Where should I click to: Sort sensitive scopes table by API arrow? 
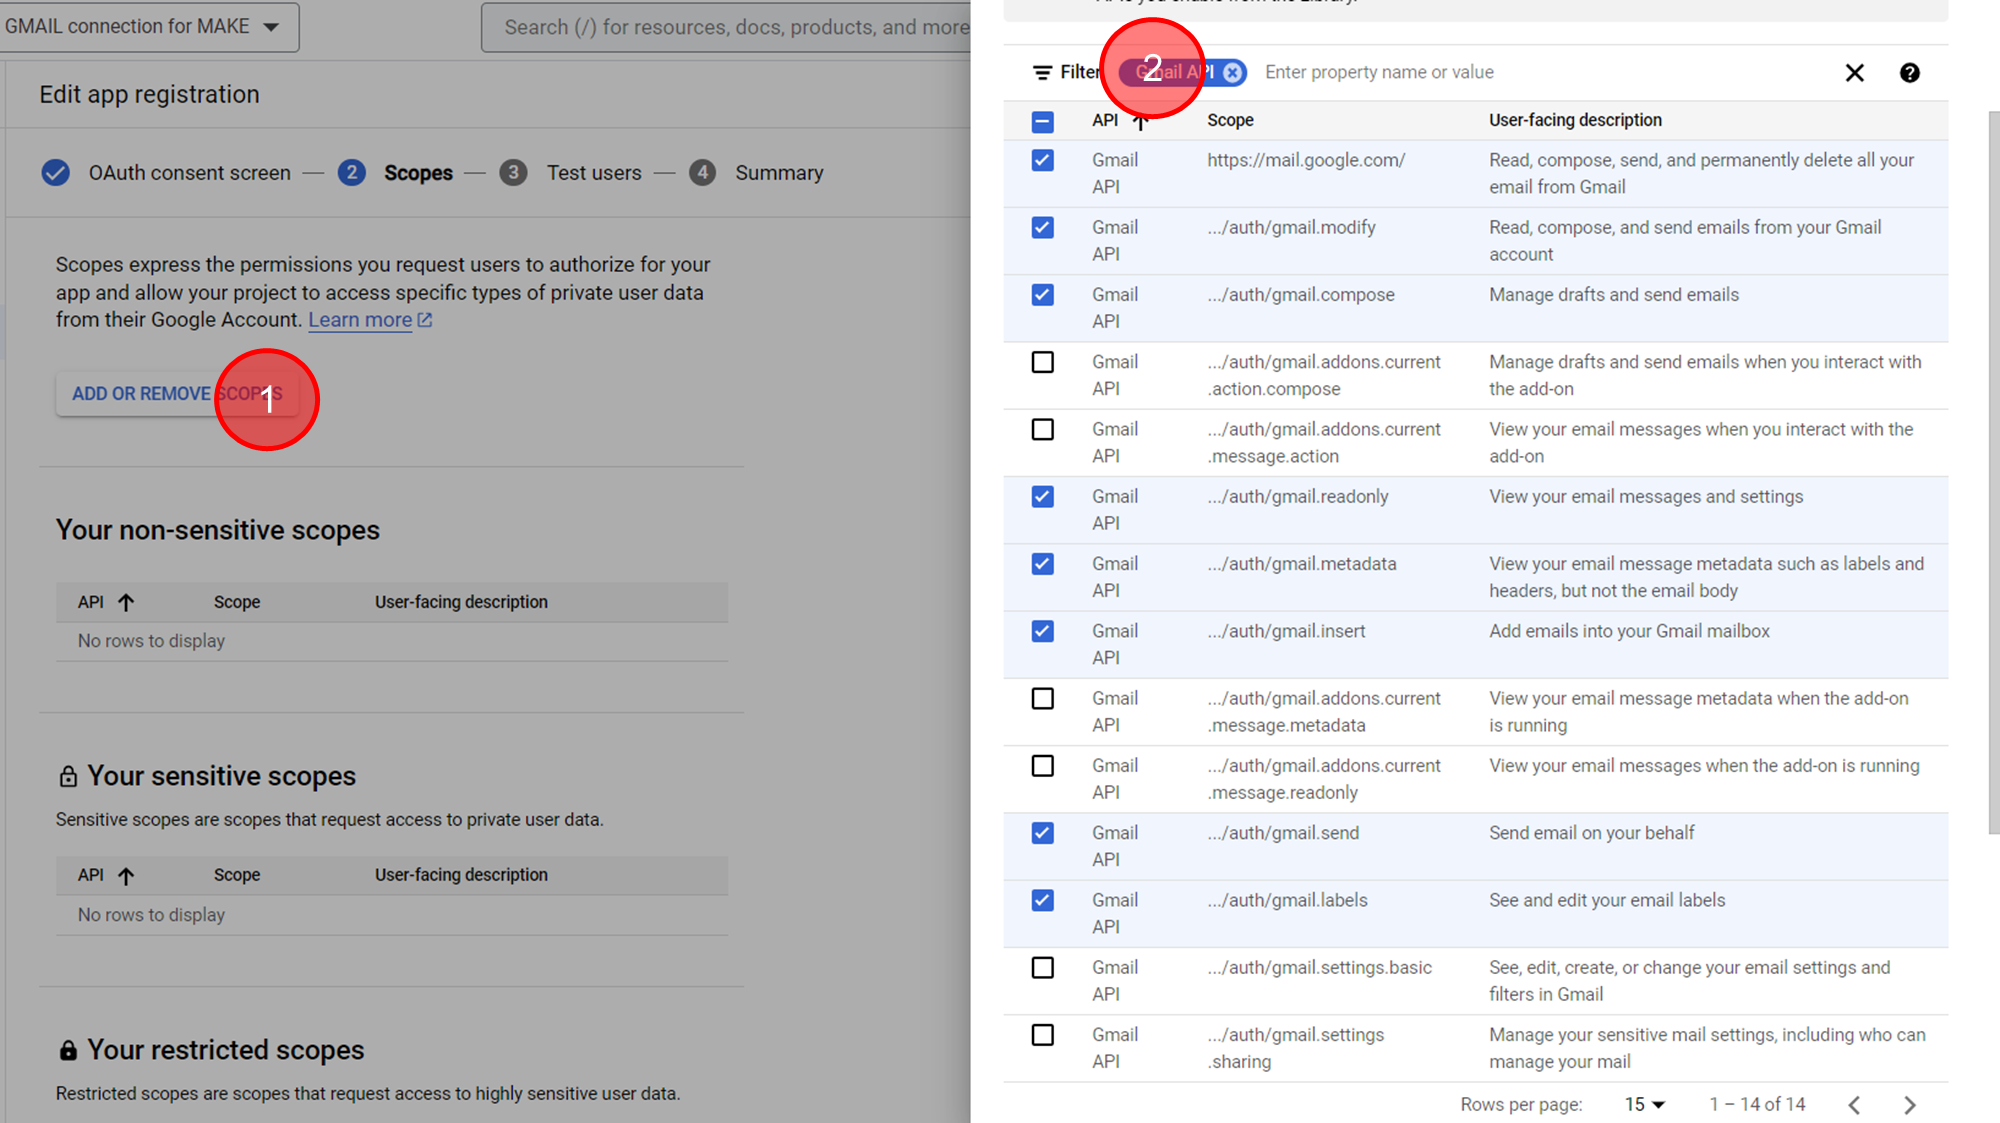tap(126, 876)
